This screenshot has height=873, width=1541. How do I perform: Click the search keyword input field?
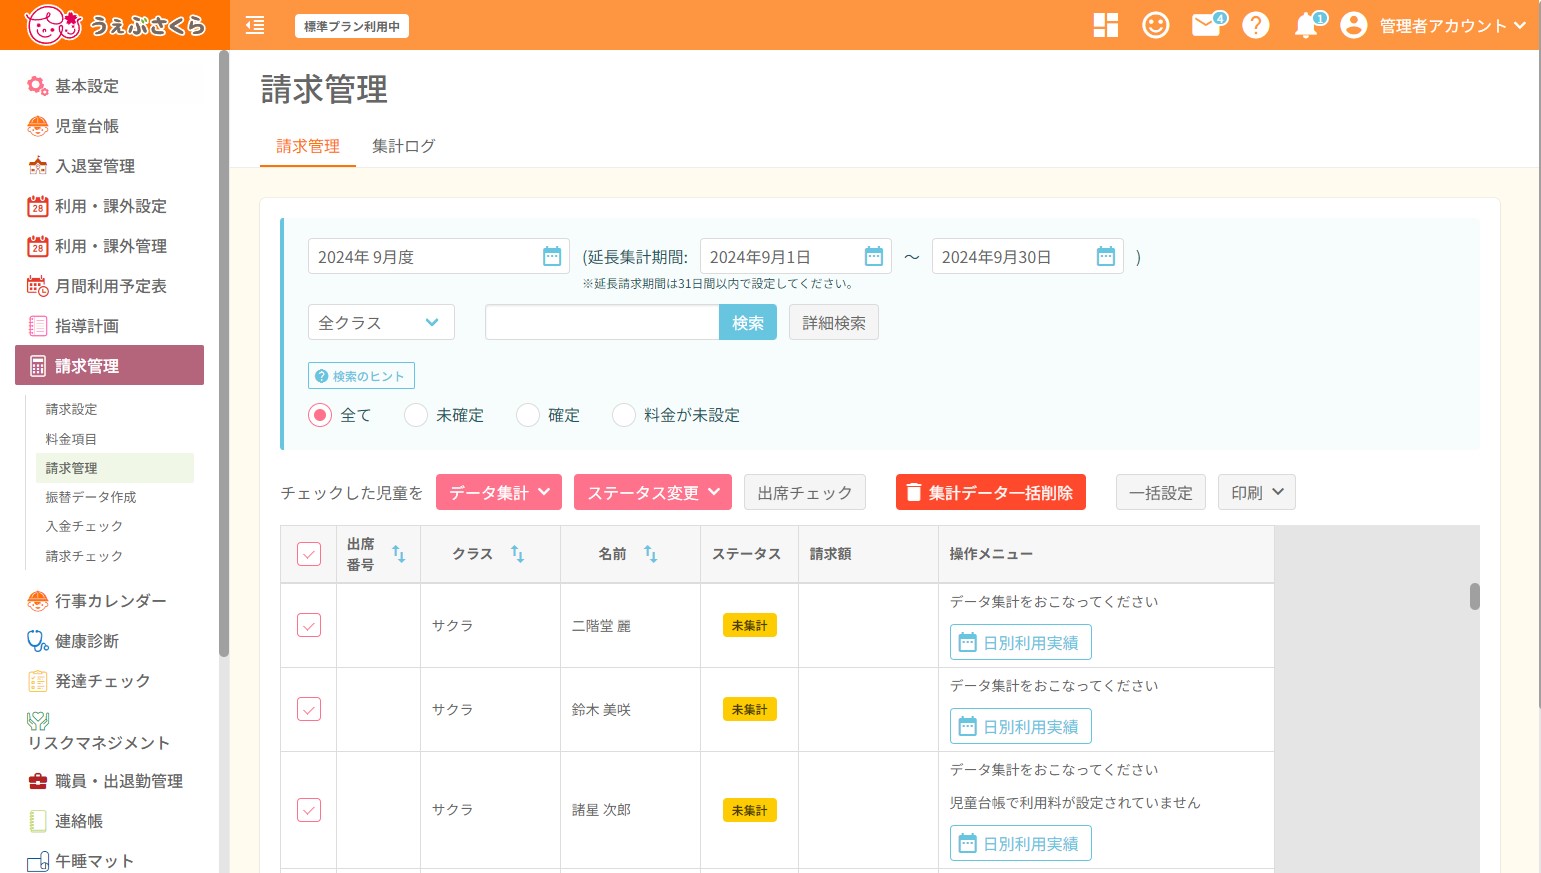[x=602, y=322]
